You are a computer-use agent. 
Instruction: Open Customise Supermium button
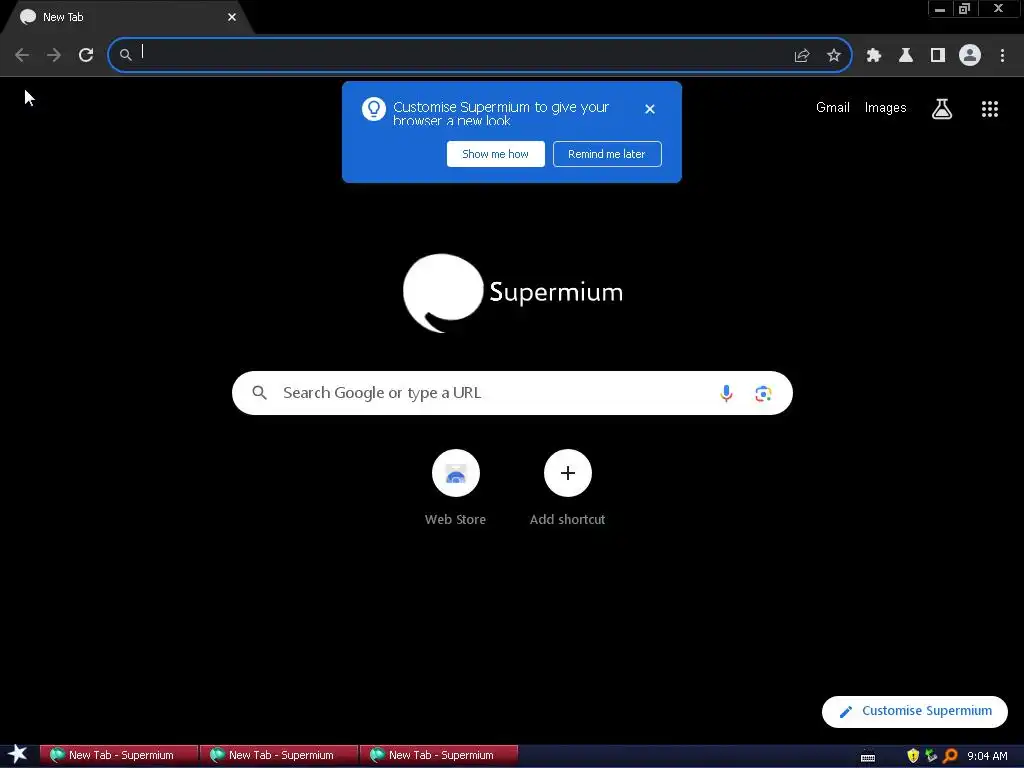pos(915,711)
